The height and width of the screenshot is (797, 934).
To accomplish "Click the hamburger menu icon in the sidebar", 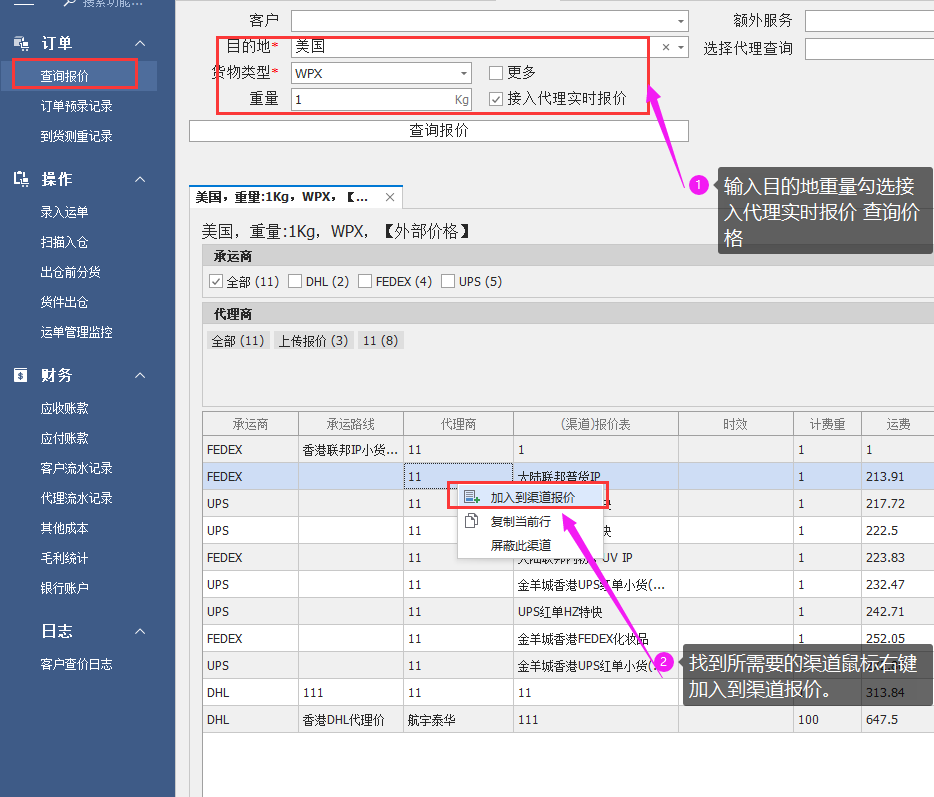I will click(23, 3).
